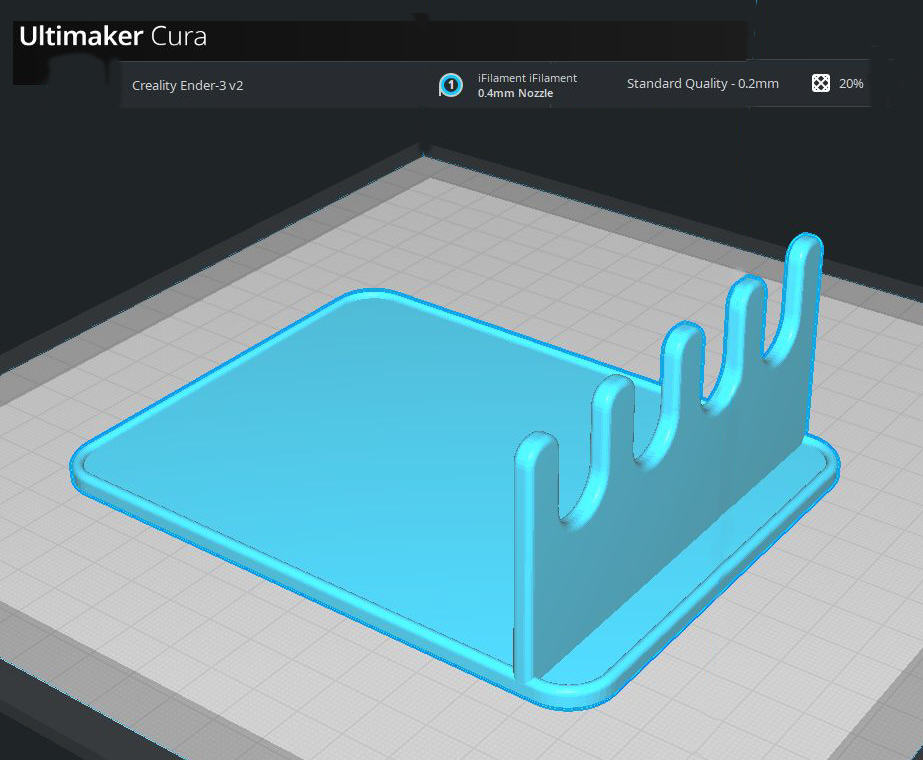This screenshot has width=923, height=760.
Task: Open the iFilament material configuration panel
Action: pos(509,85)
